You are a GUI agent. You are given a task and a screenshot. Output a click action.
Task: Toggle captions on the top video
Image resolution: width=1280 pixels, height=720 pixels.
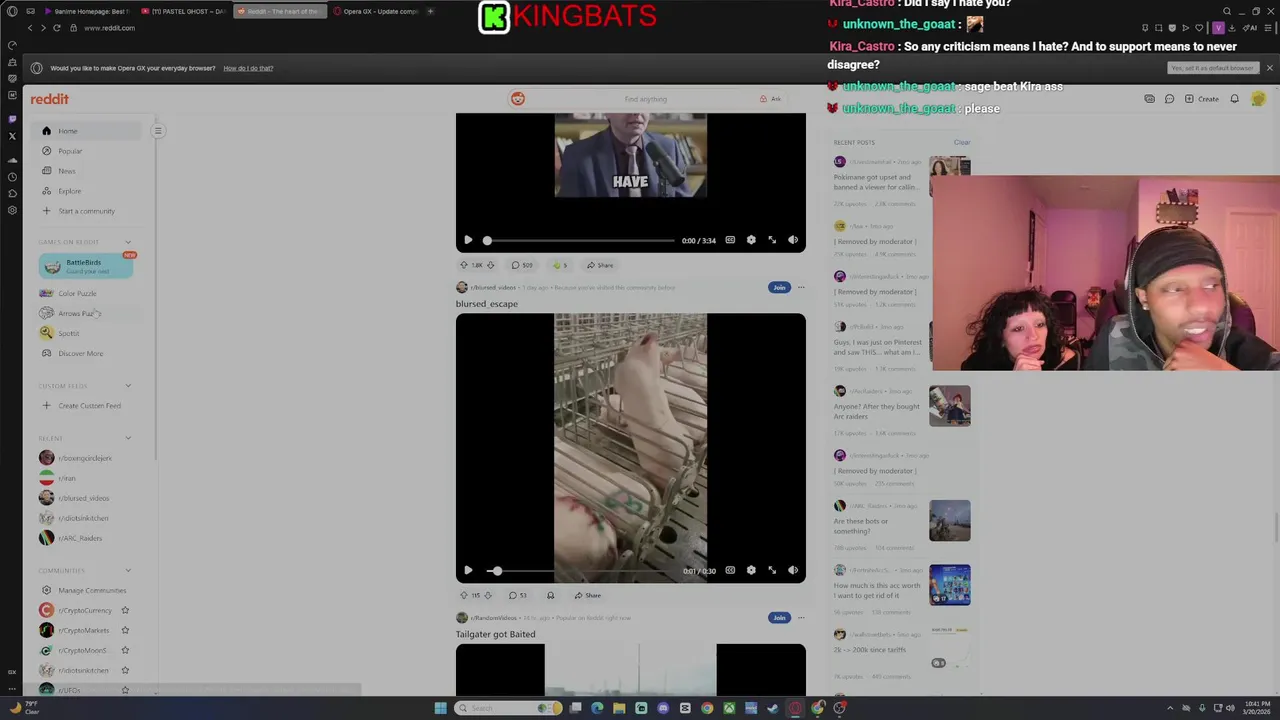point(730,240)
